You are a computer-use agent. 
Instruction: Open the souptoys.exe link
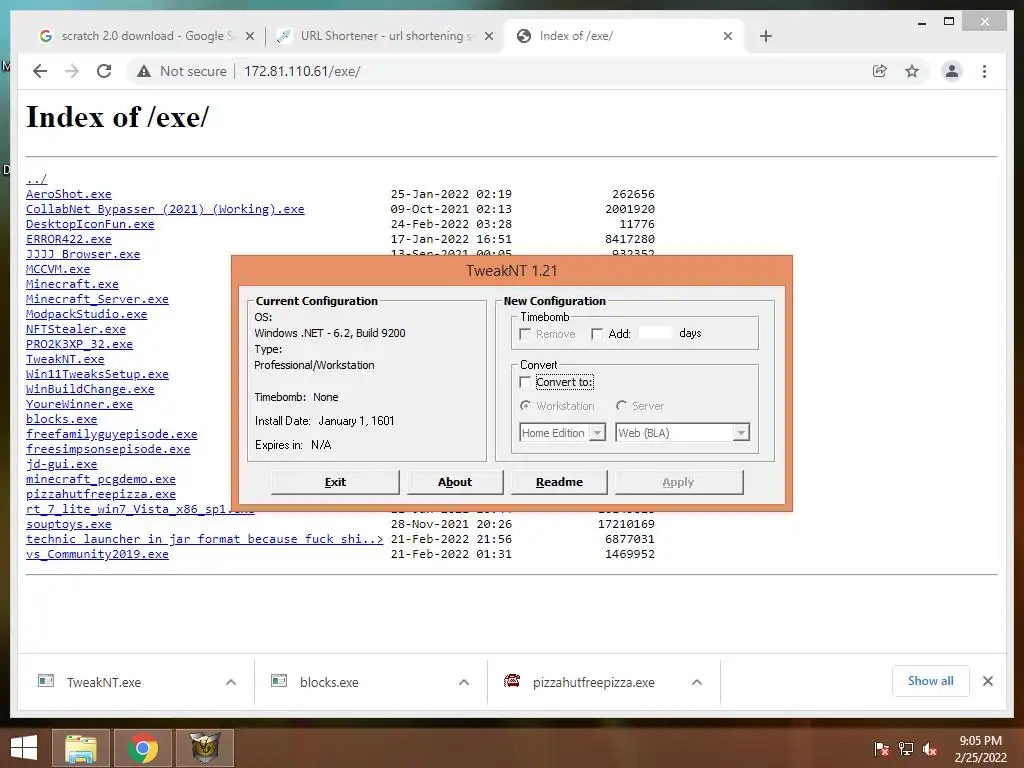(x=69, y=524)
